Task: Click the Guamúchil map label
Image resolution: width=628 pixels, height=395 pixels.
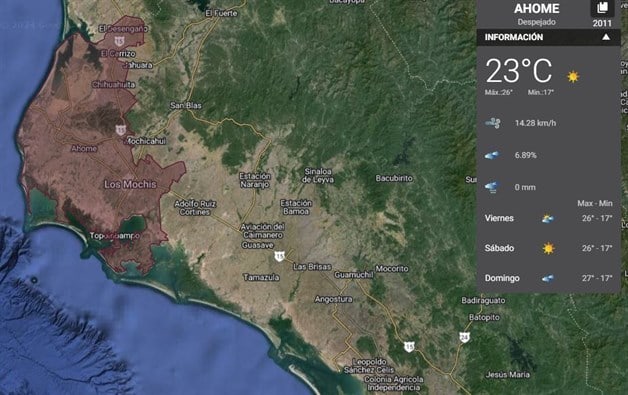Action: (x=354, y=275)
